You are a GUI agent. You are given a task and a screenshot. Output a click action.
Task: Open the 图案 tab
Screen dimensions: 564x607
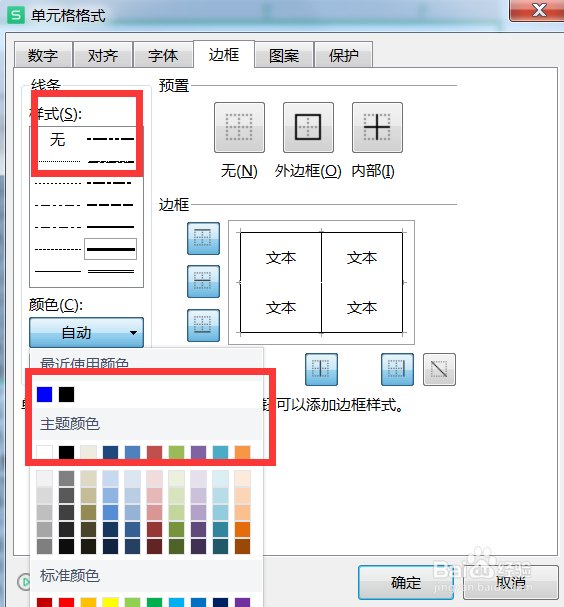click(284, 55)
